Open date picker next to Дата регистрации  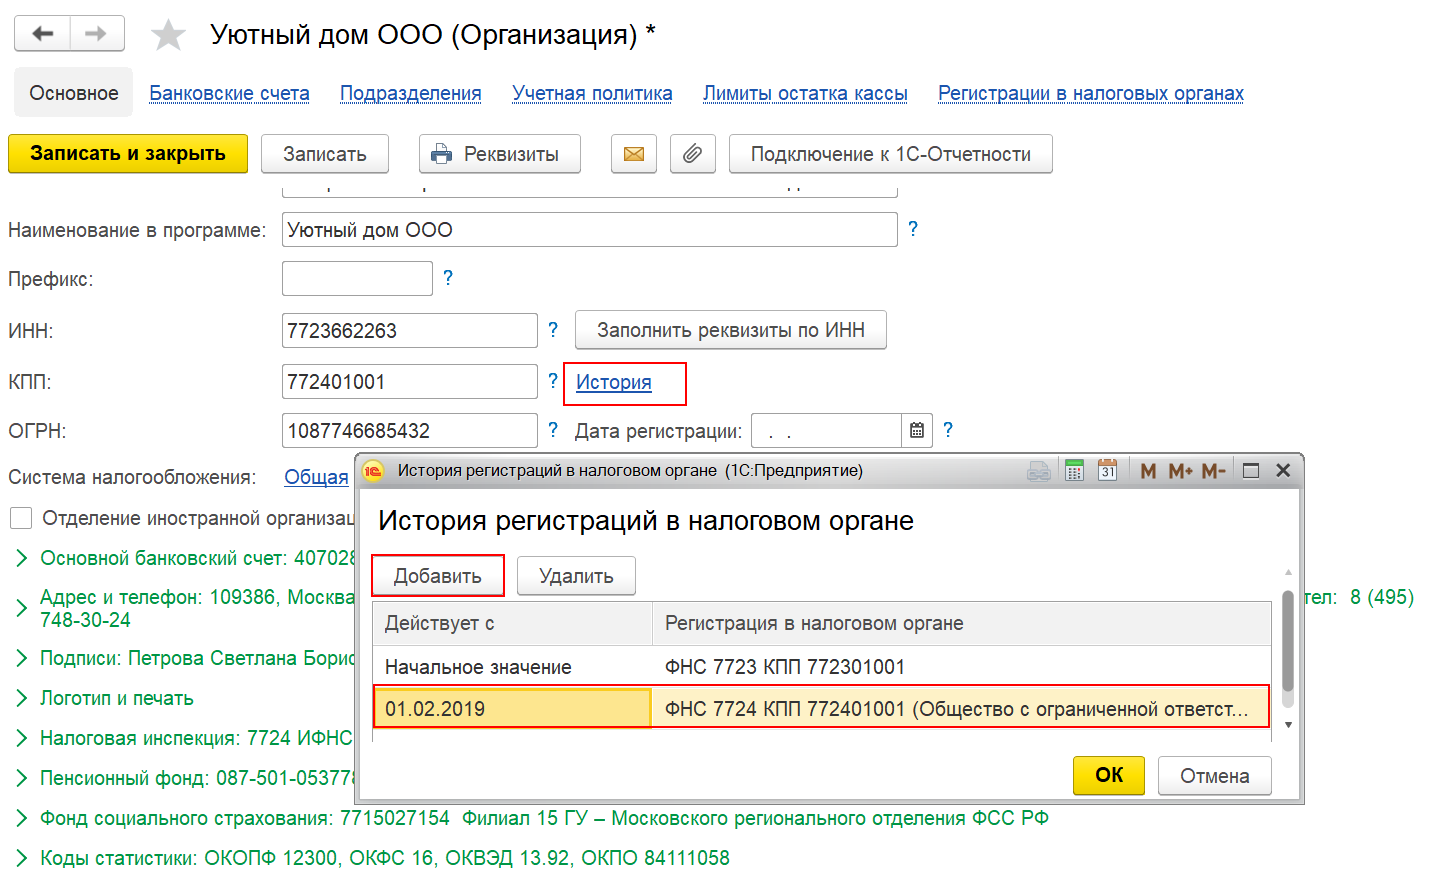pos(917,431)
